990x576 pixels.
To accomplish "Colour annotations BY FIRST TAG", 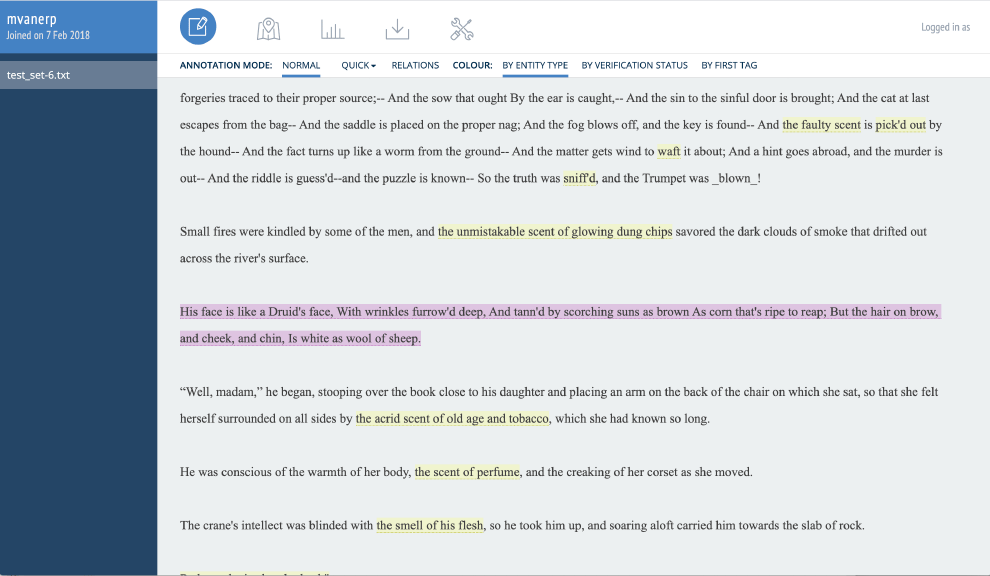I will point(729,65).
